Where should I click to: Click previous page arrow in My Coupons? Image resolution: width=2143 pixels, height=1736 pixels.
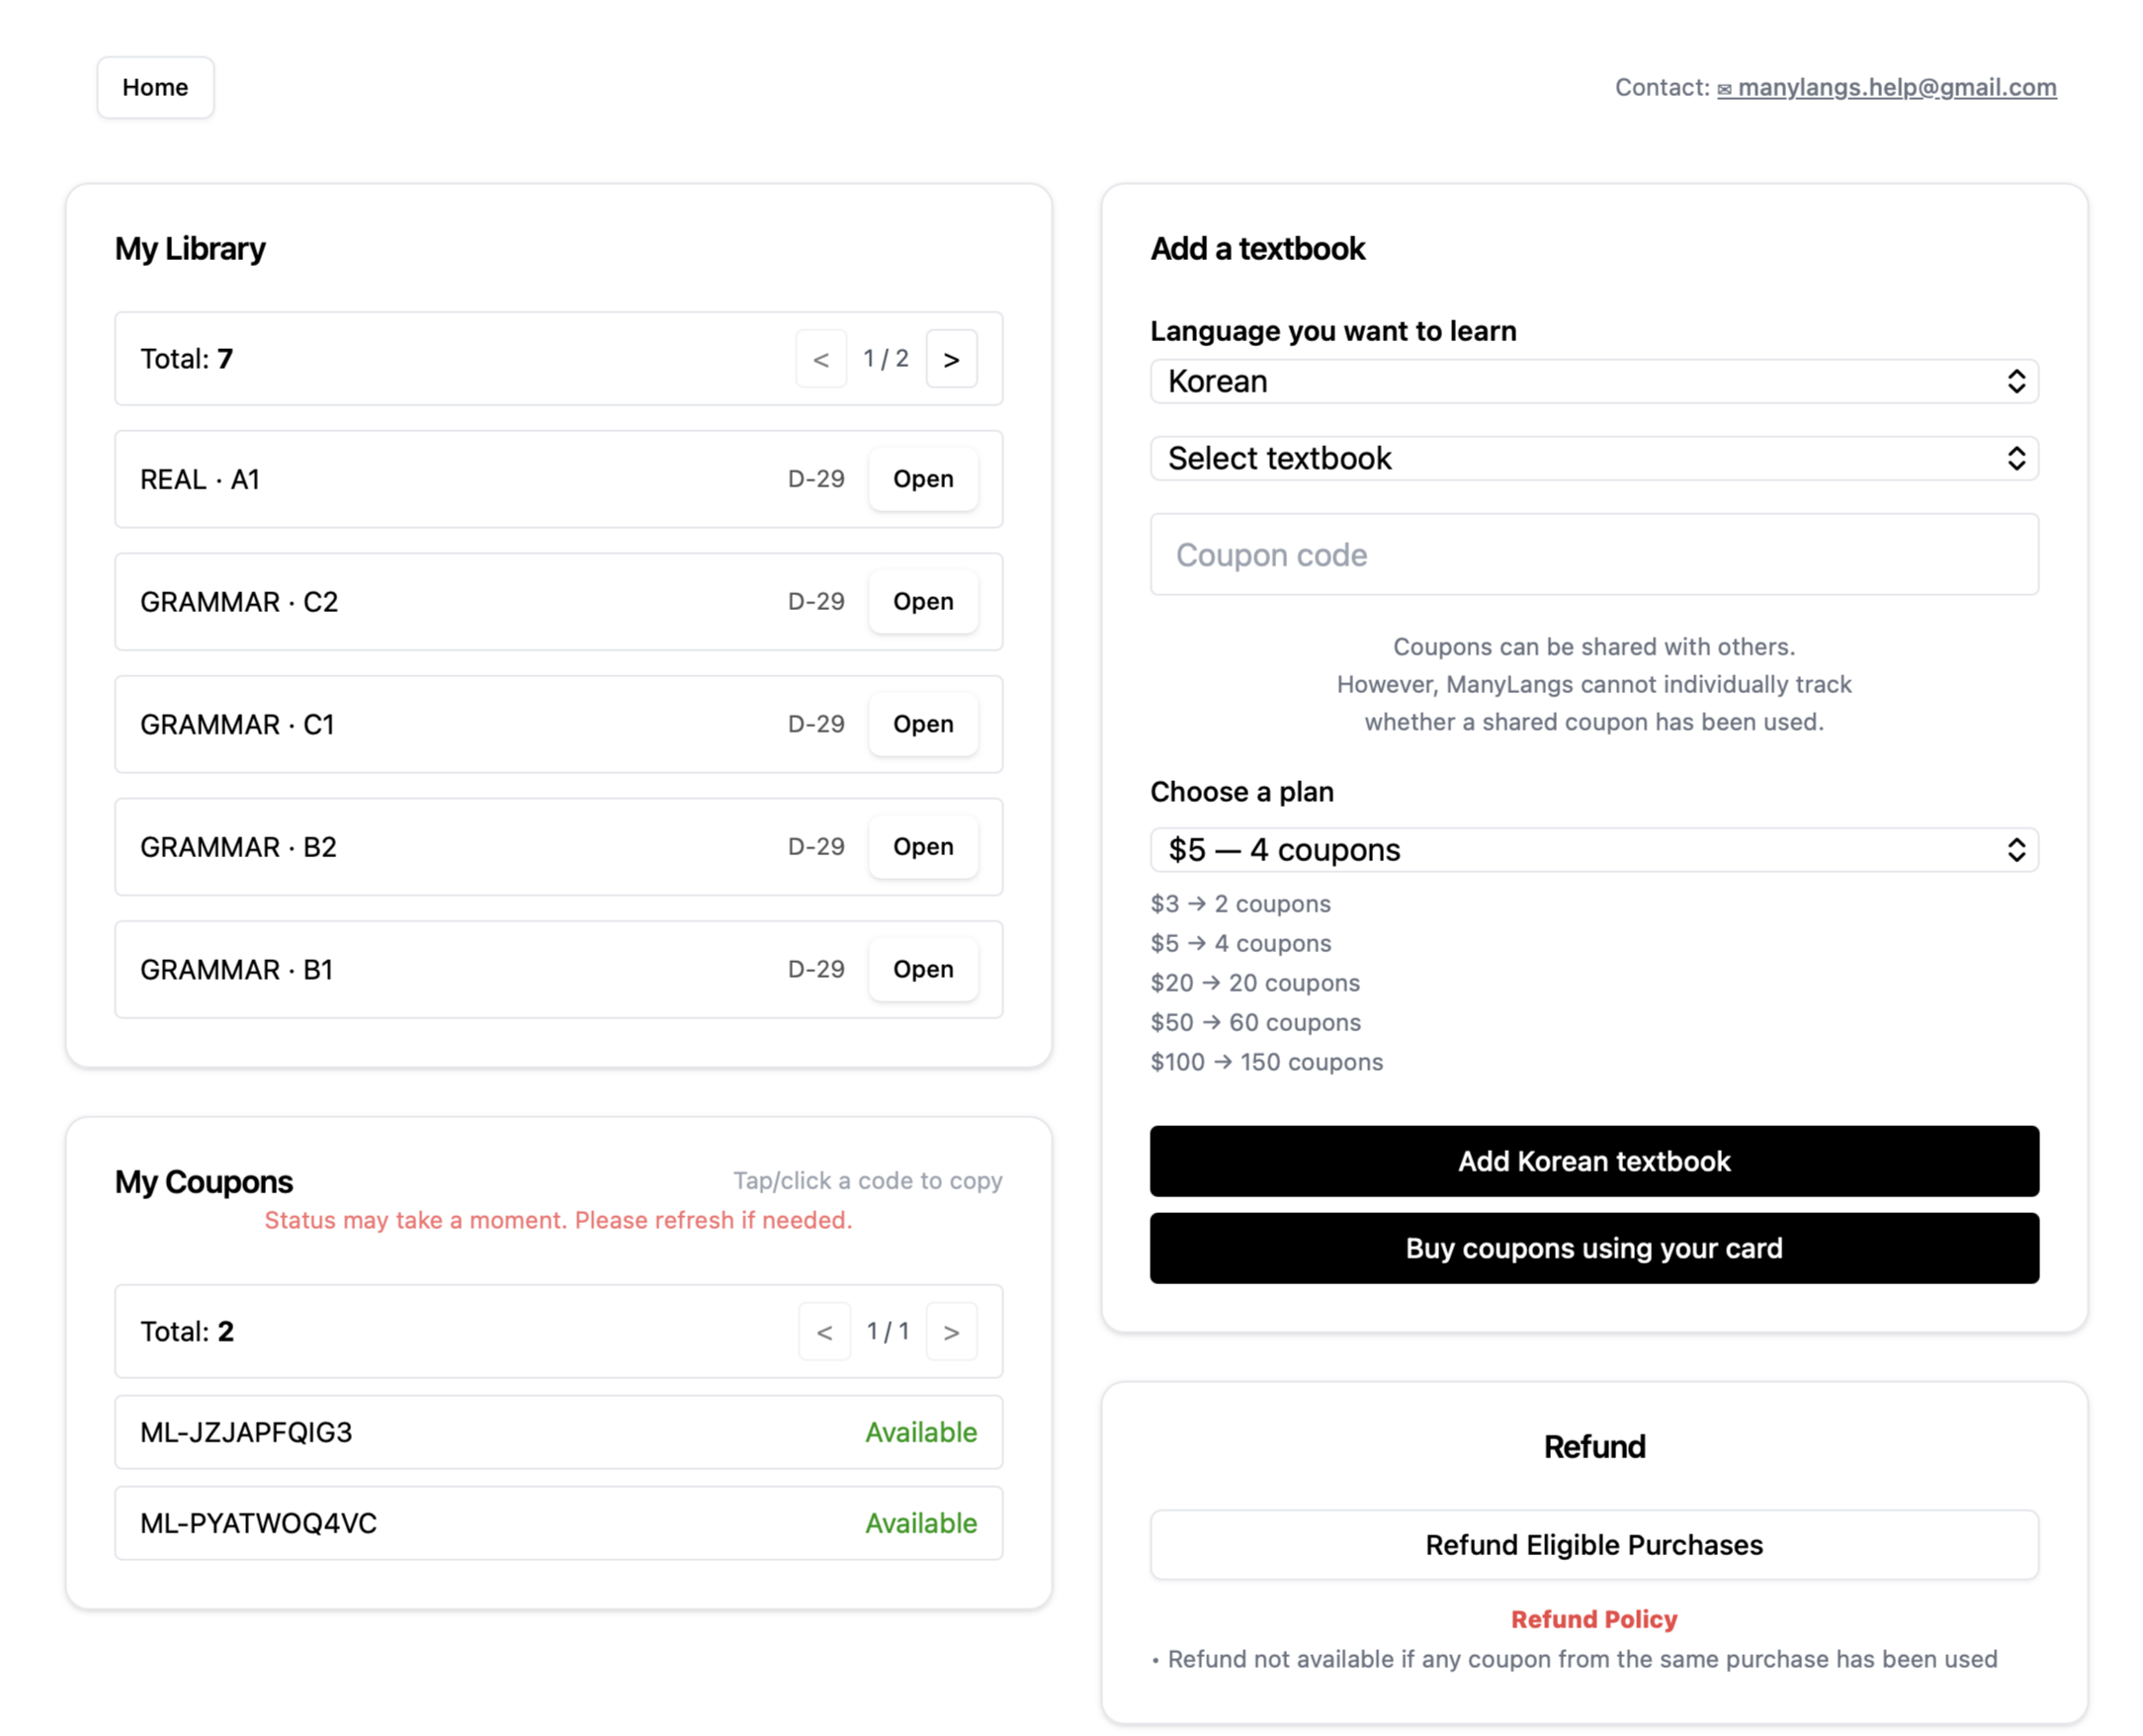tap(824, 1331)
